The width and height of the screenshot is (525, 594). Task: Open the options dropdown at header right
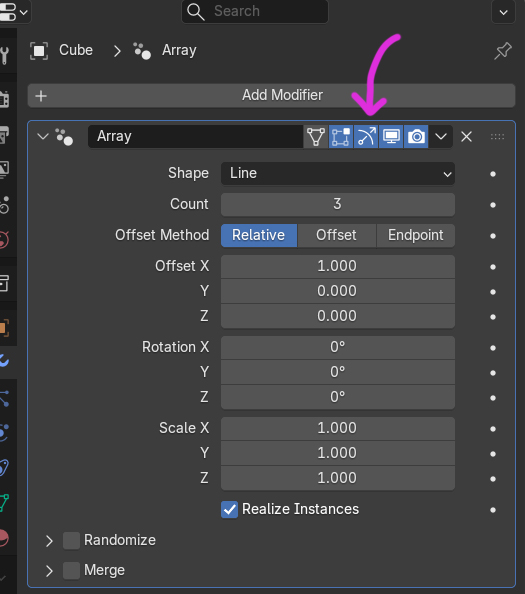[503, 12]
